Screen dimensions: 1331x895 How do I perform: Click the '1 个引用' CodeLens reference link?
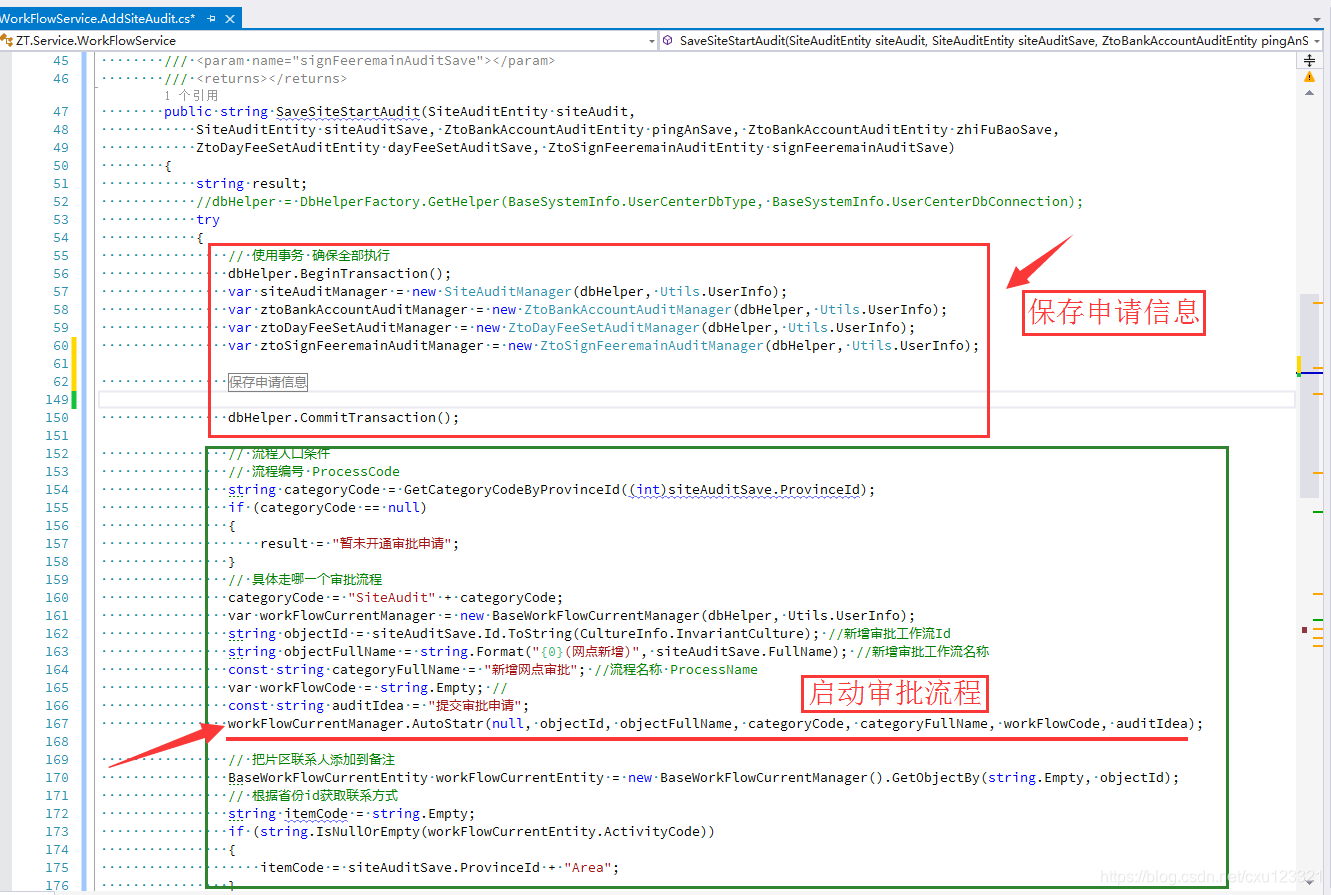191,95
